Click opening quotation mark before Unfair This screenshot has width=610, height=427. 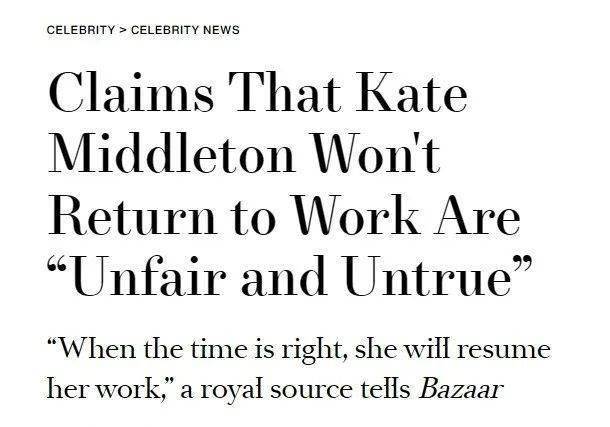pos(58,265)
